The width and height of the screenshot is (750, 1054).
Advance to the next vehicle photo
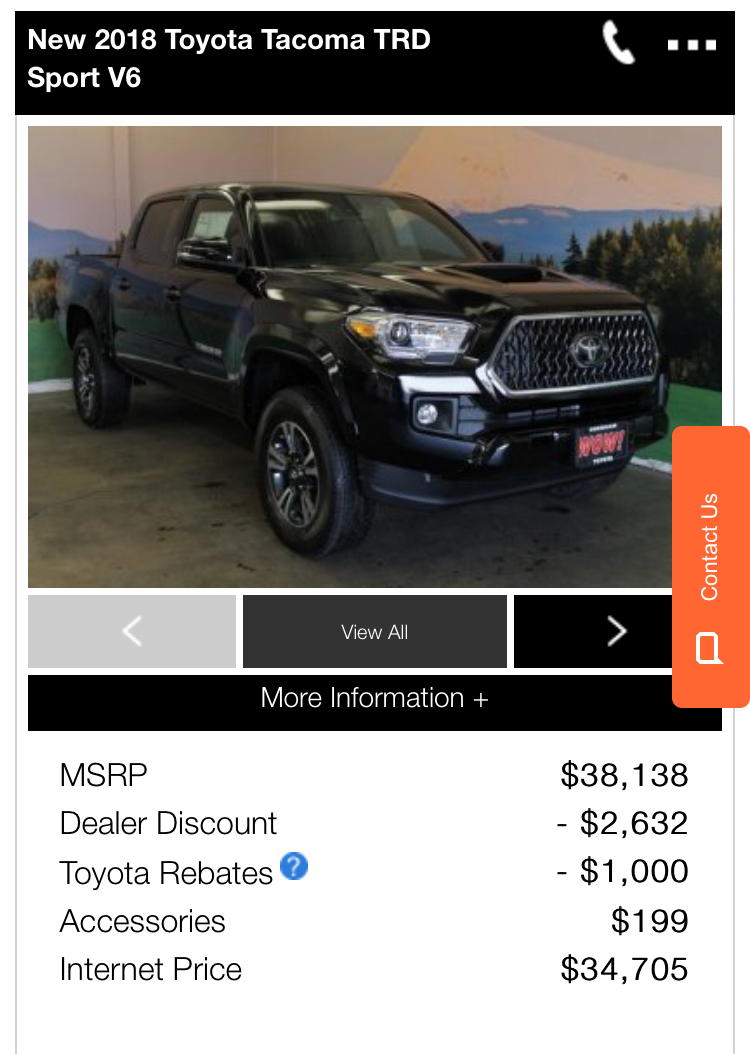coord(593,631)
